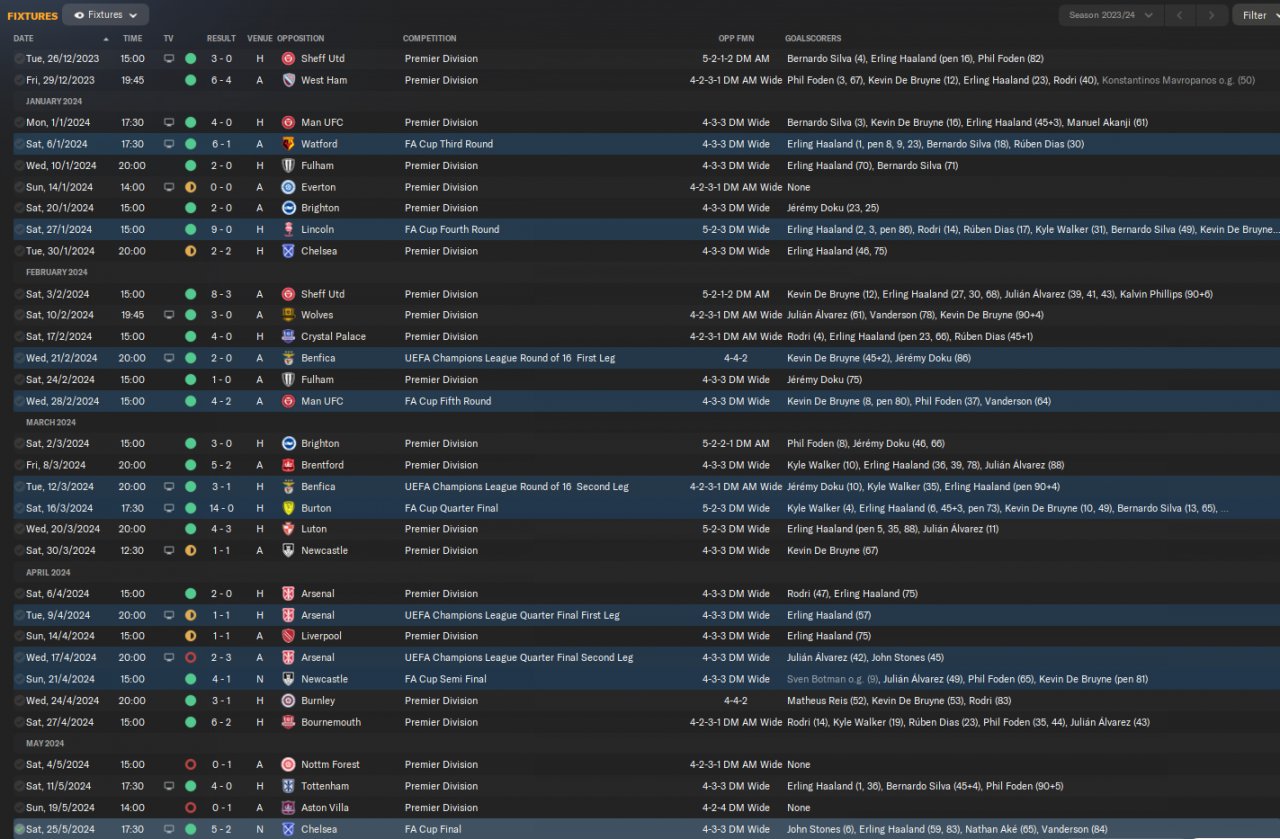1280x839 pixels.
Task: Open the Everton opposition link
Action: pyautogui.click(x=318, y=187)
